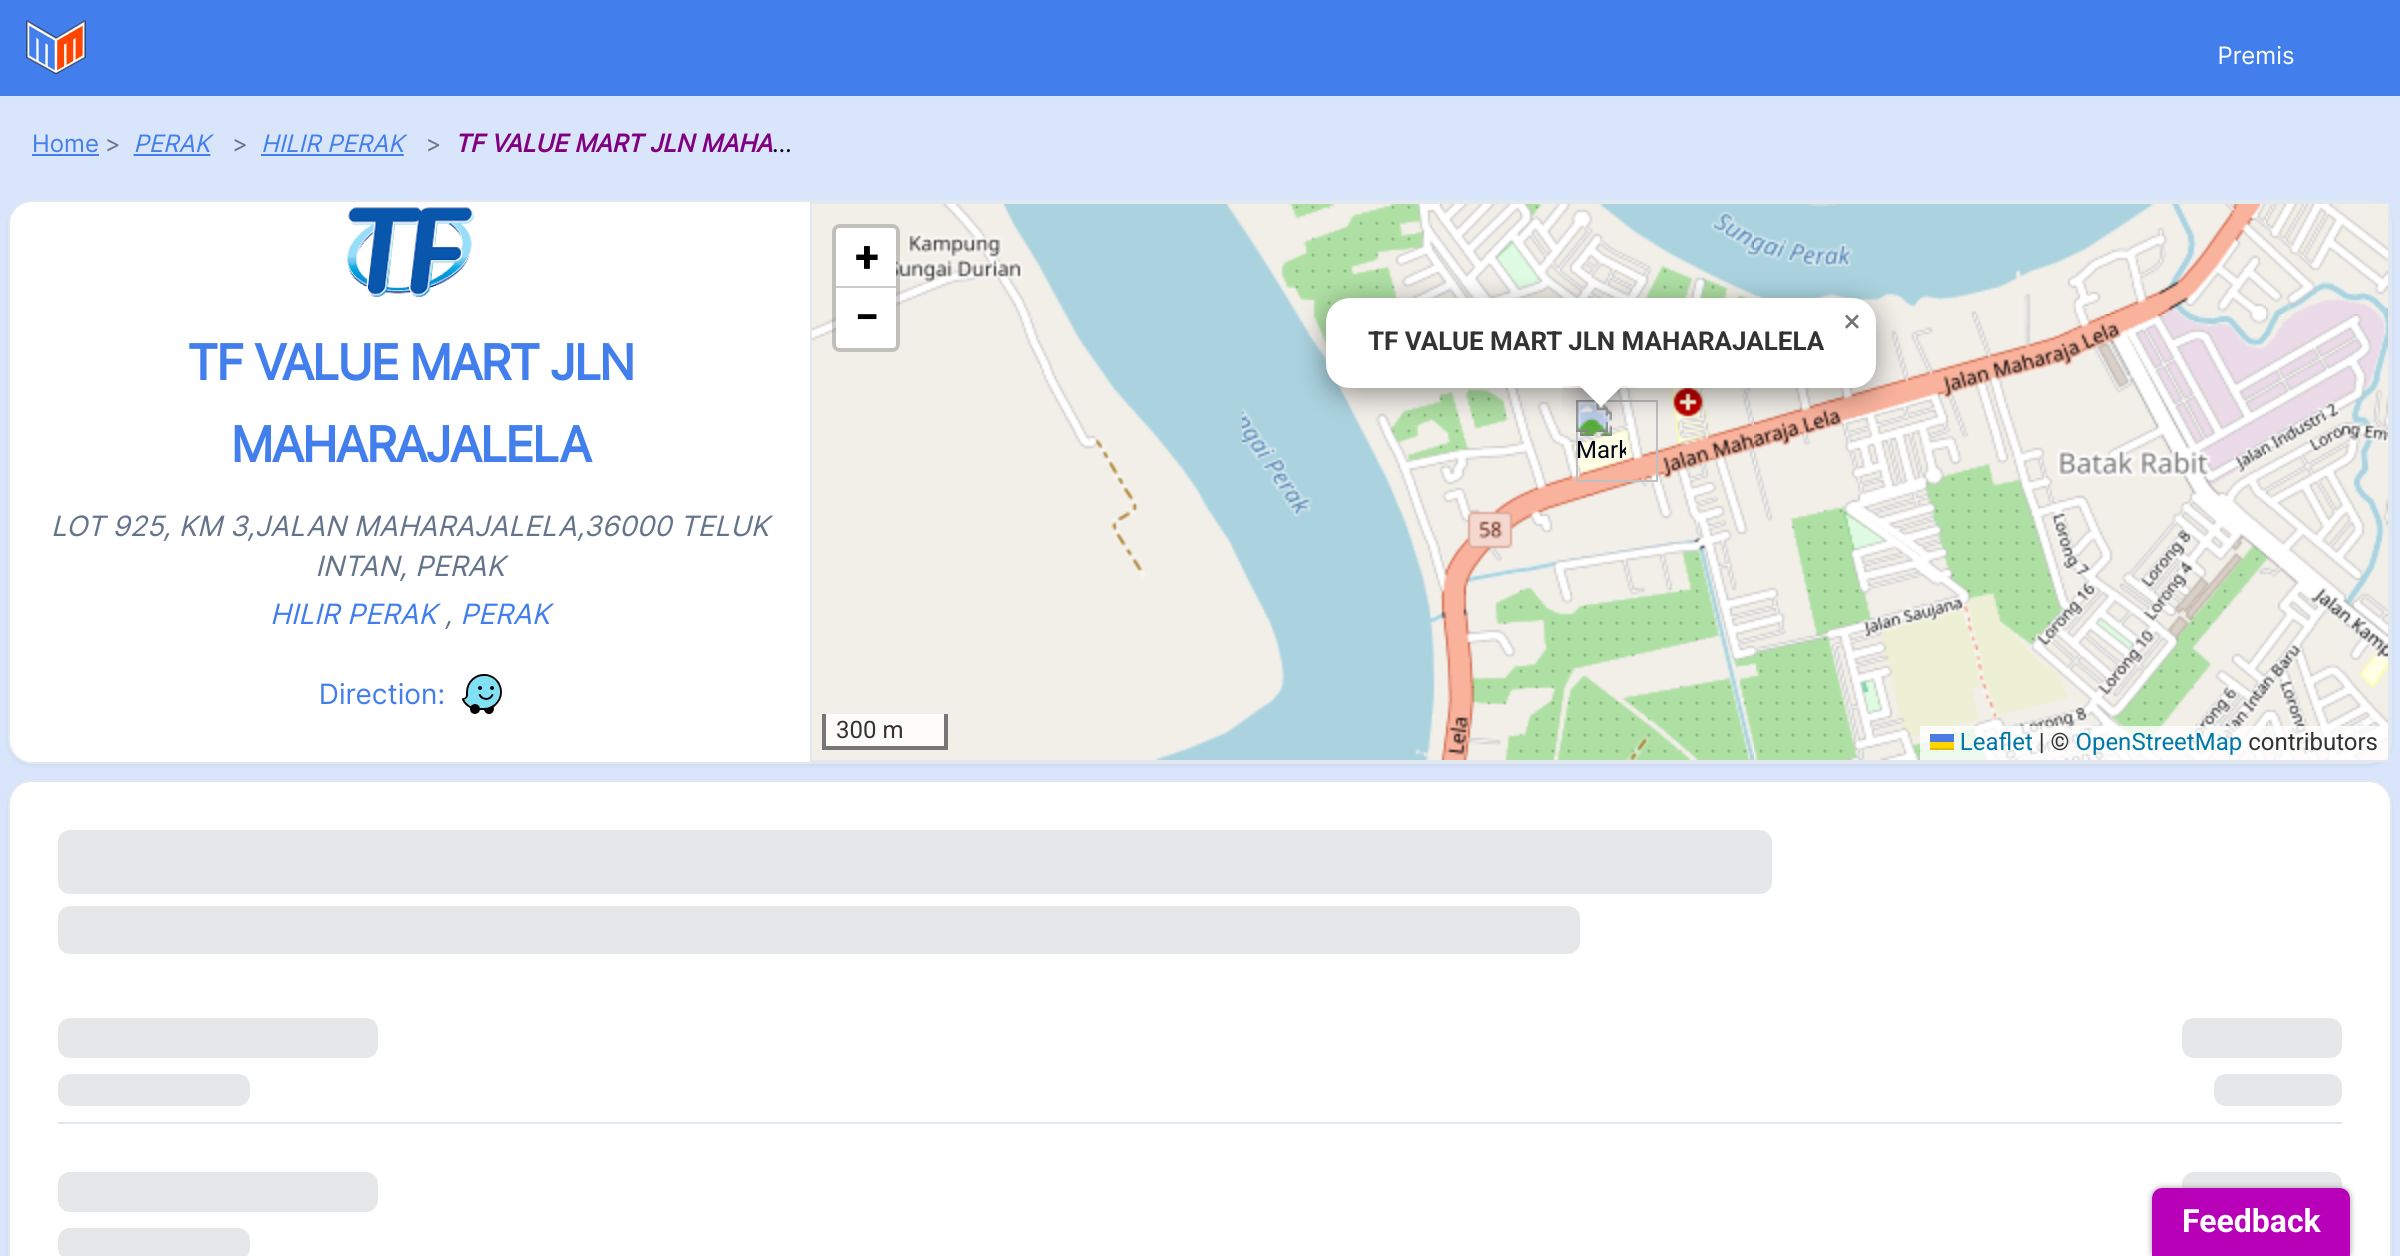Image resolution: width=2400 pixels, height=1256 pixels.
Task: Open the PERAK breadcrumb link
Action: (173, 144)
